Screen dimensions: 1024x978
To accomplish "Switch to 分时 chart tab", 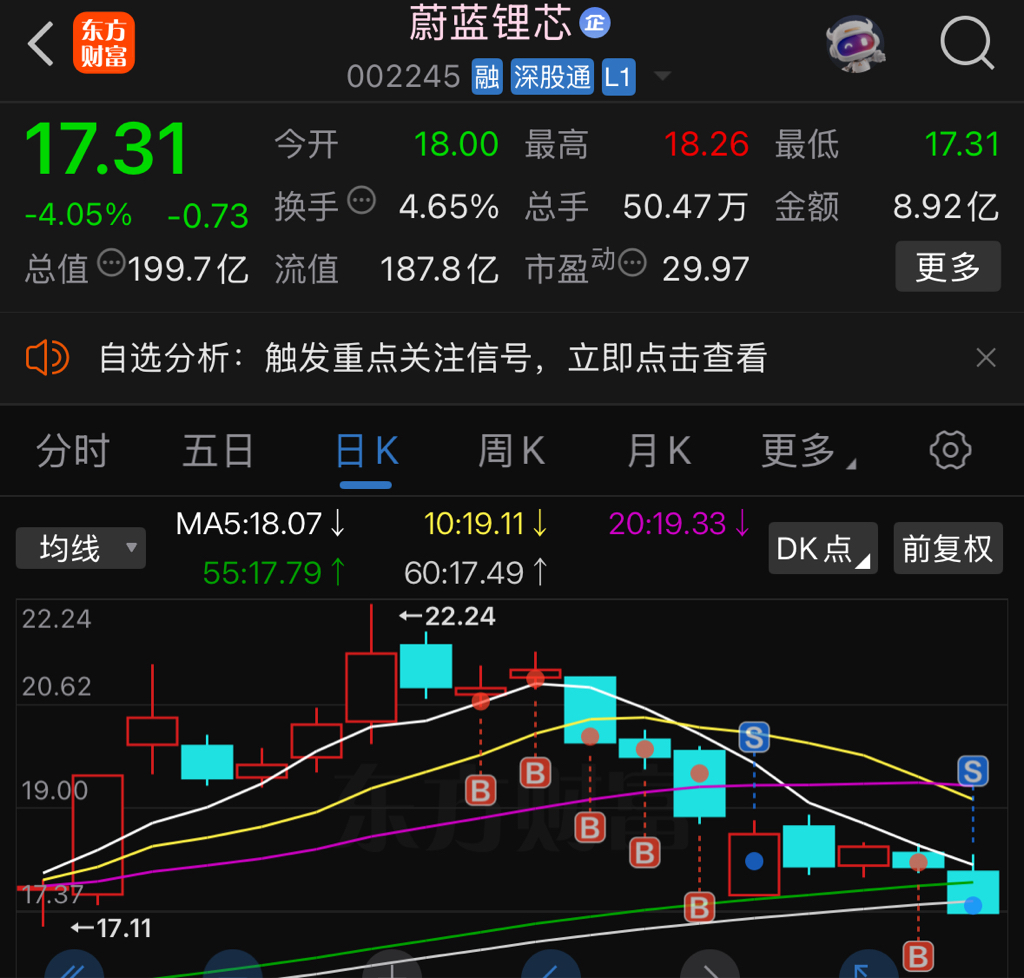I will [72, 451].
